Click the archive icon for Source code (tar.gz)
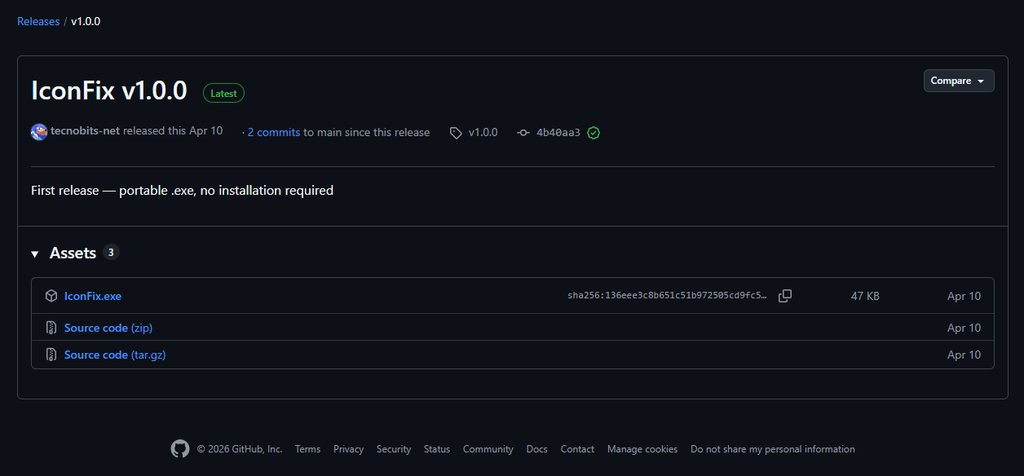 (51, 355)
